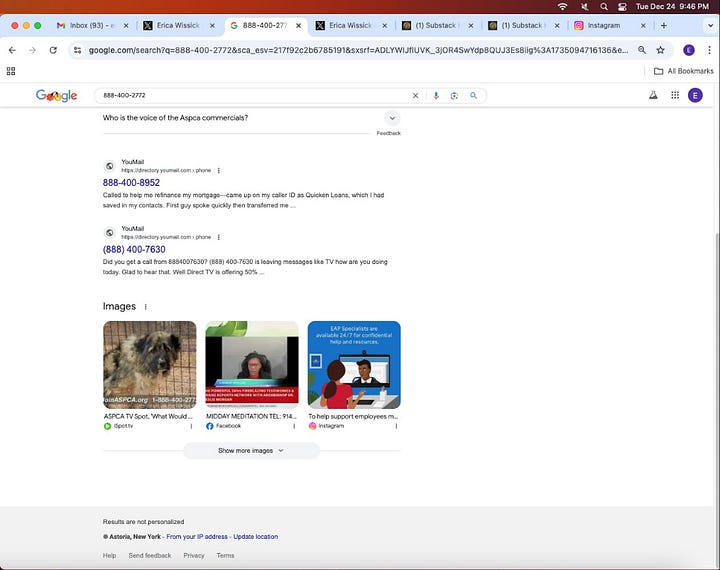The height and width of the screenshot is (570, 720).
Task: Open the (888) 400-7630 YouMail result
Action: (134, 249)
